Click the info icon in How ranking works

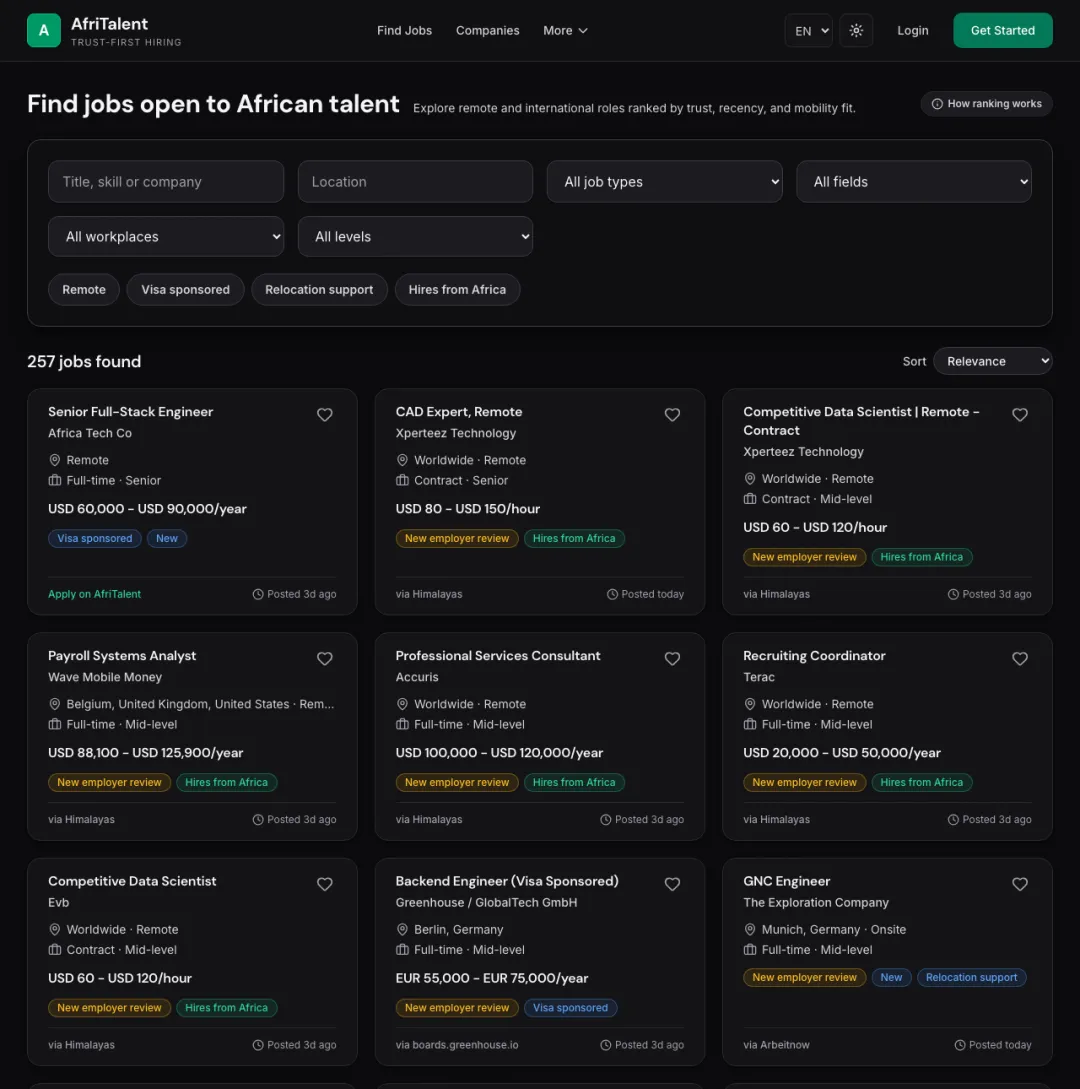pyautogui.click(x=937, y=103)
